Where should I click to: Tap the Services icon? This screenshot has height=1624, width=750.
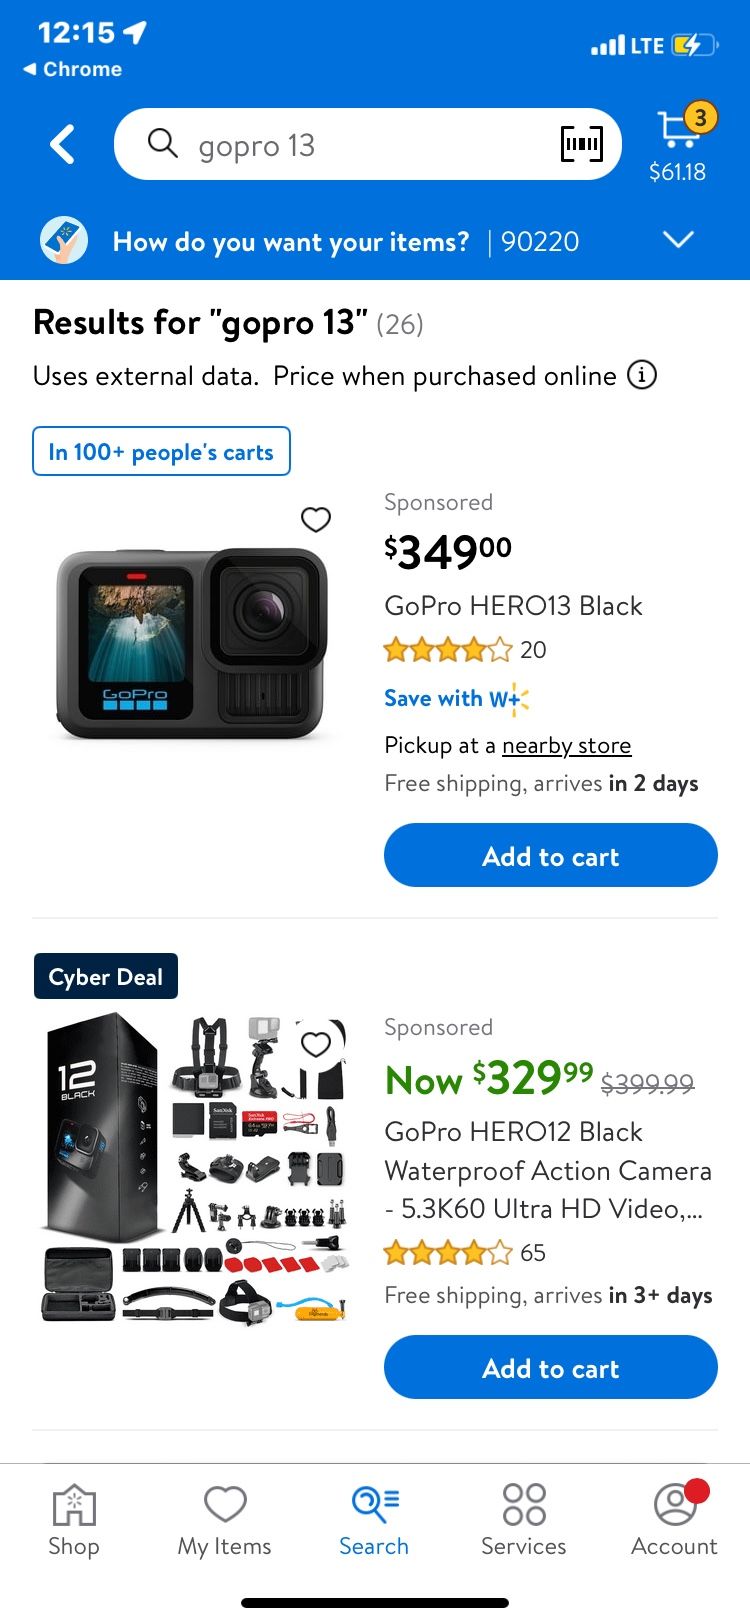pos(523,1518)
